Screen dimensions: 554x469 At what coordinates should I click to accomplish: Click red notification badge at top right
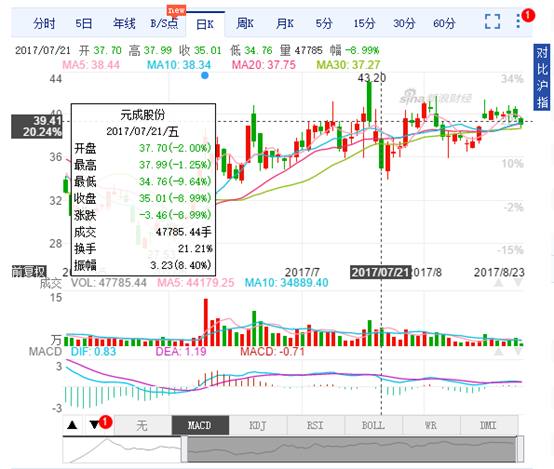coord(528,15)
